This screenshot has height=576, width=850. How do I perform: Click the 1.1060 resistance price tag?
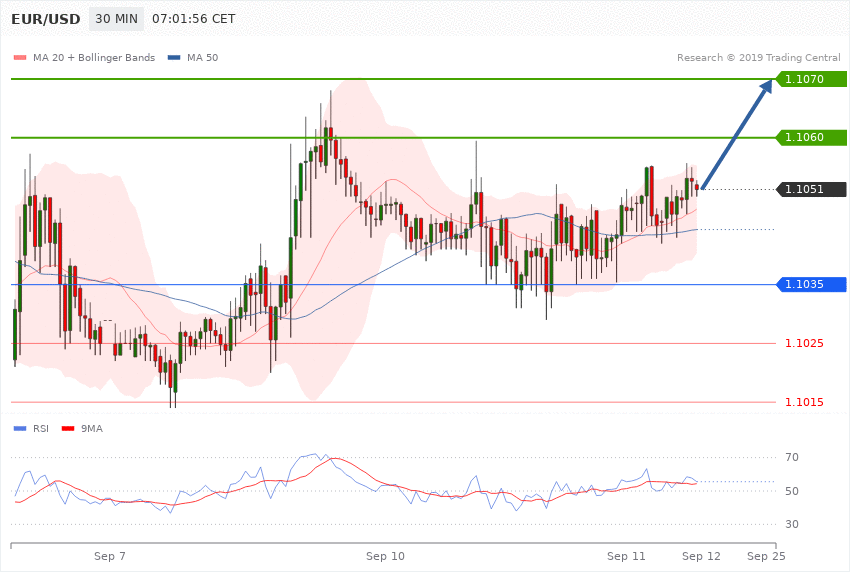(812, 137)
